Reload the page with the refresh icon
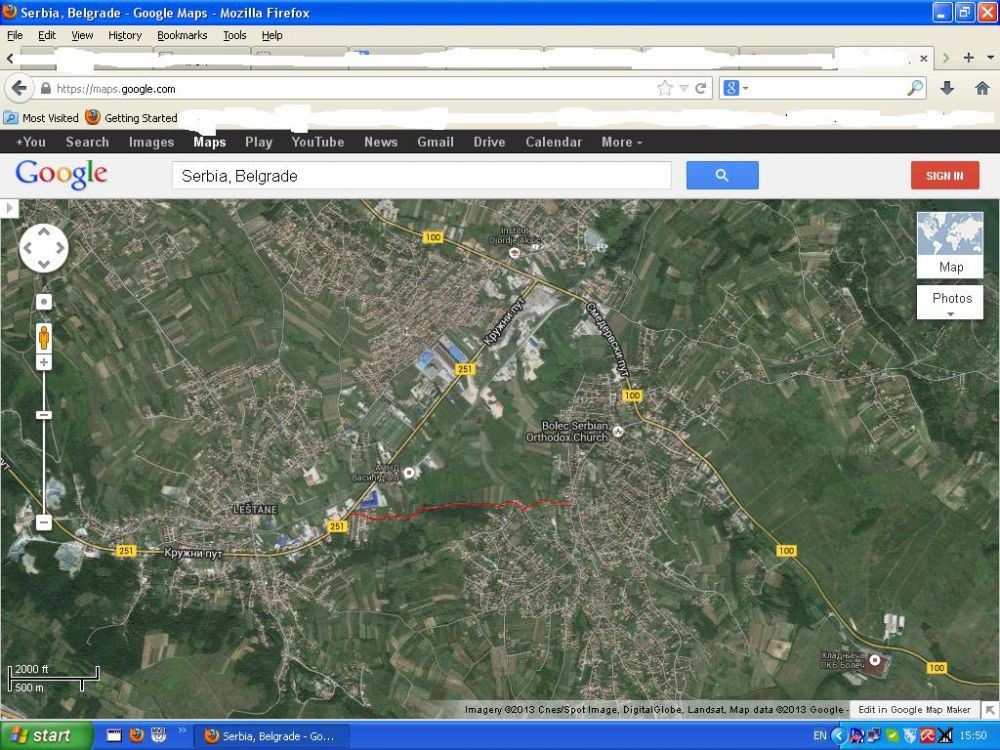 pos(700,89)
